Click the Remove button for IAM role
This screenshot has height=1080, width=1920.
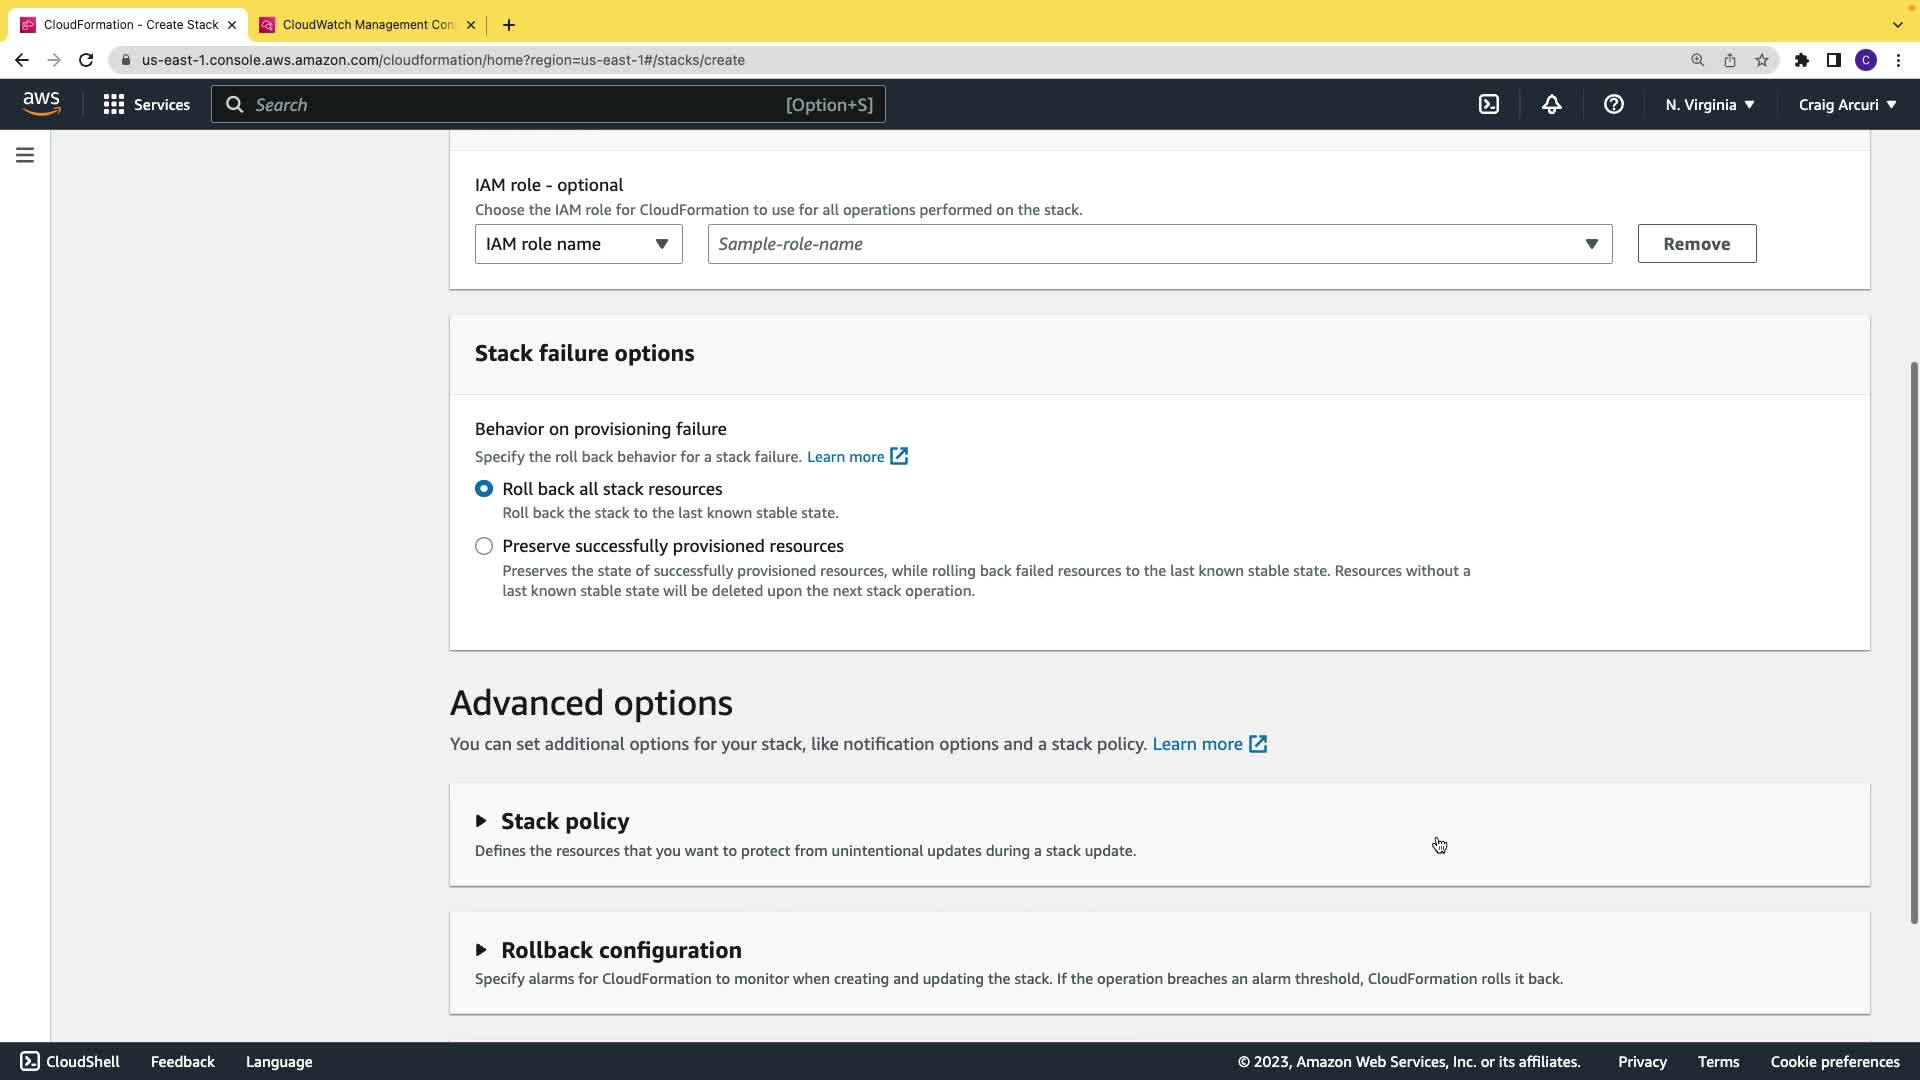pos(1696,244)
